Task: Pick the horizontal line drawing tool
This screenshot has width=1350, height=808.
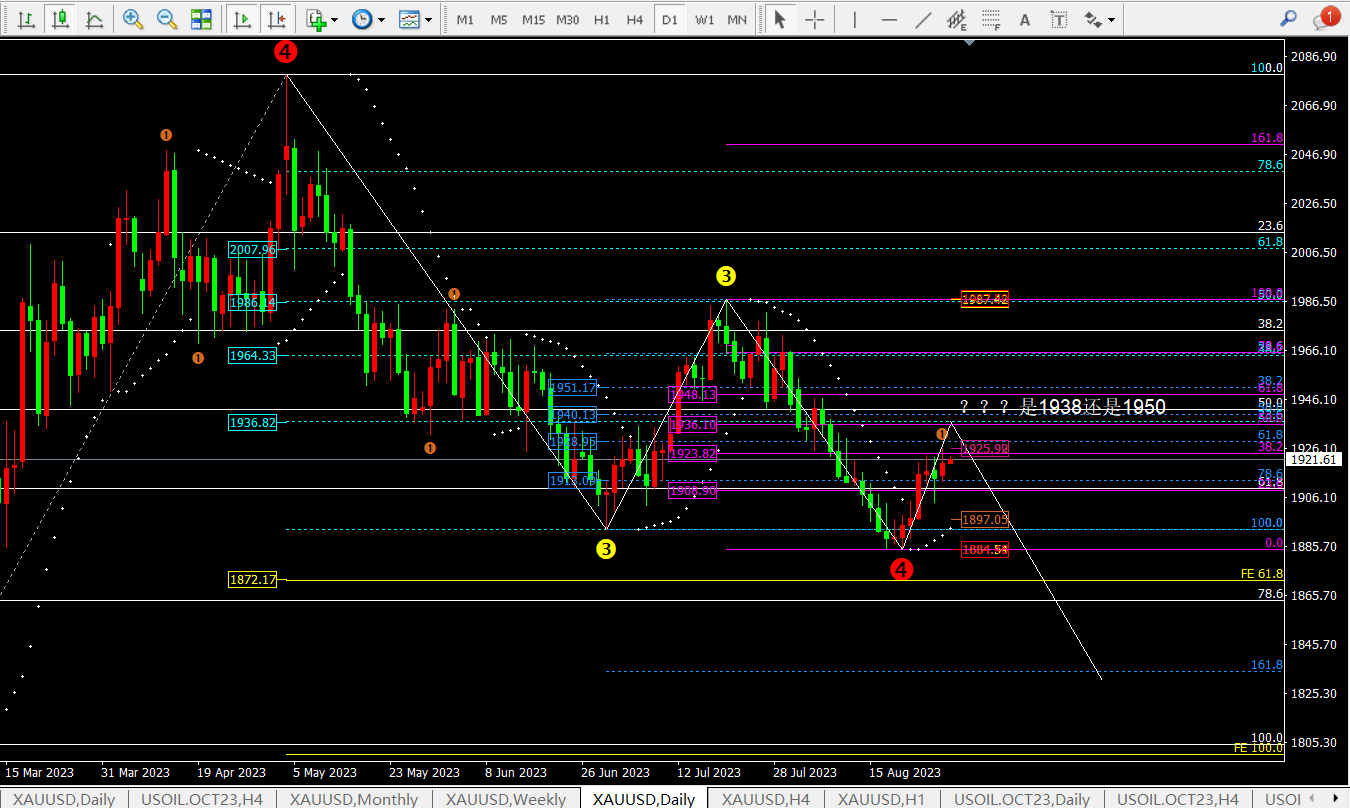Action: (889, 19)
